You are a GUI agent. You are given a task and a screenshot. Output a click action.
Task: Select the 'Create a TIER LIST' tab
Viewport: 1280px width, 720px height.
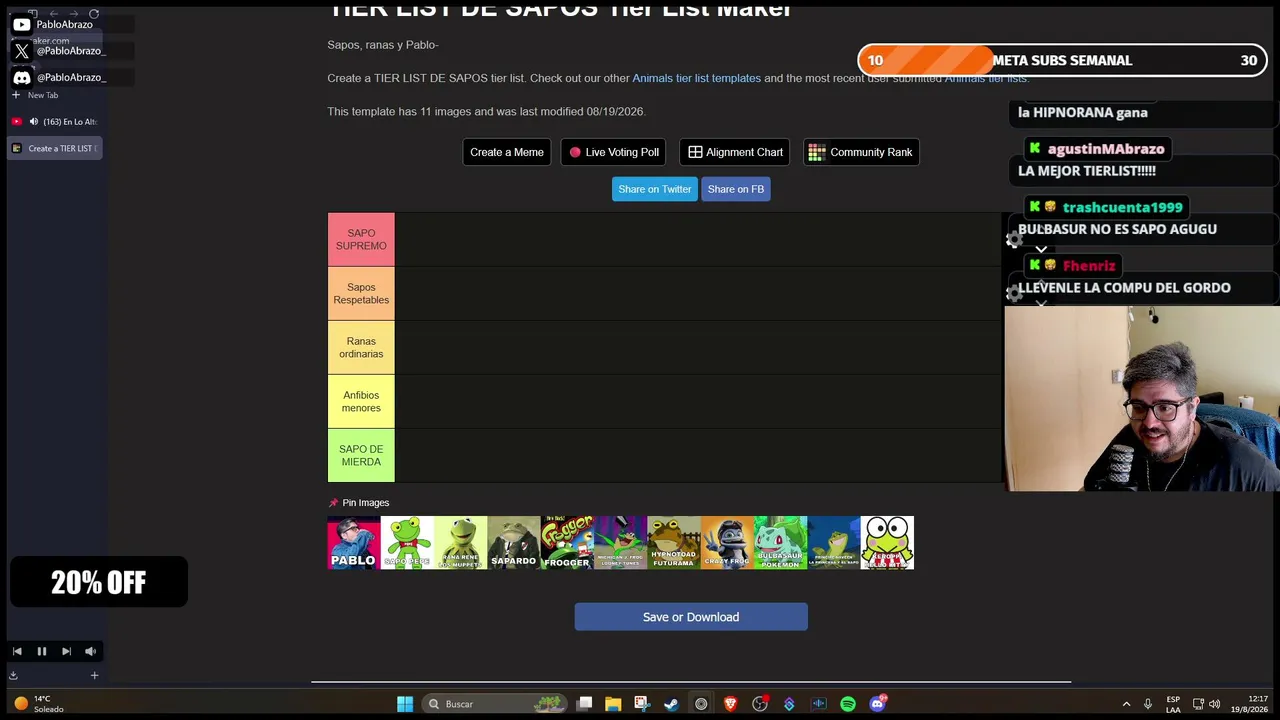pos(55,148)
